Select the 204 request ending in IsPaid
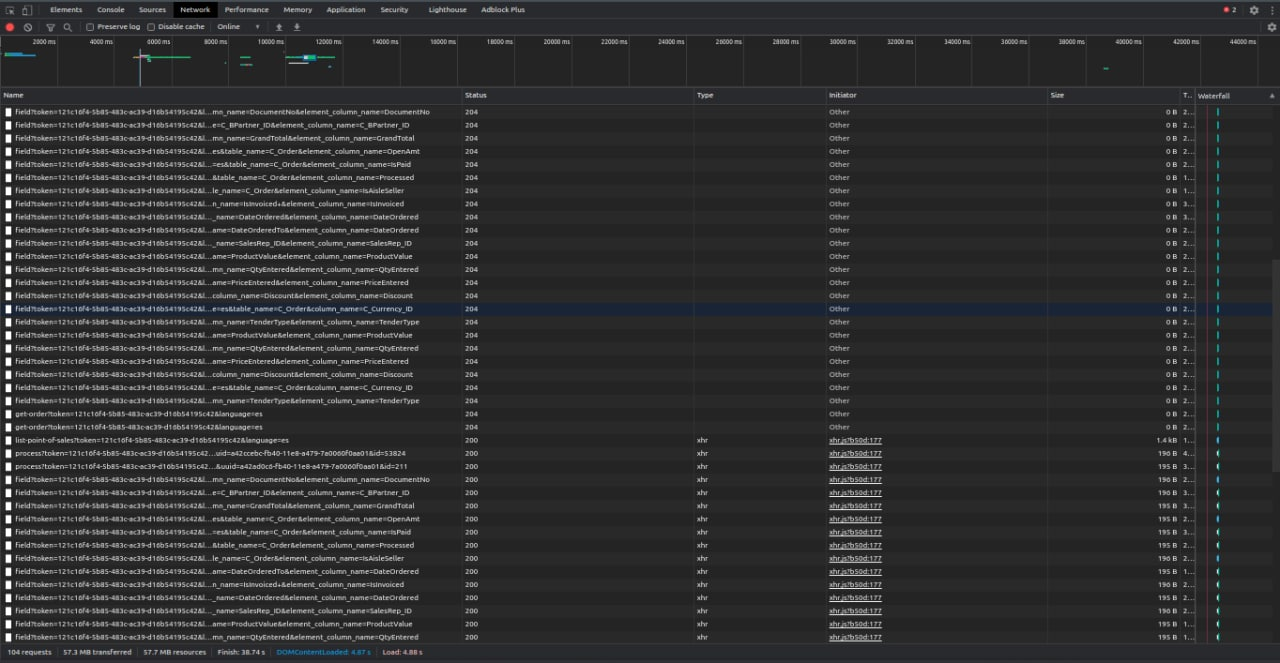 pyautogui.click(x=213, y=164)
